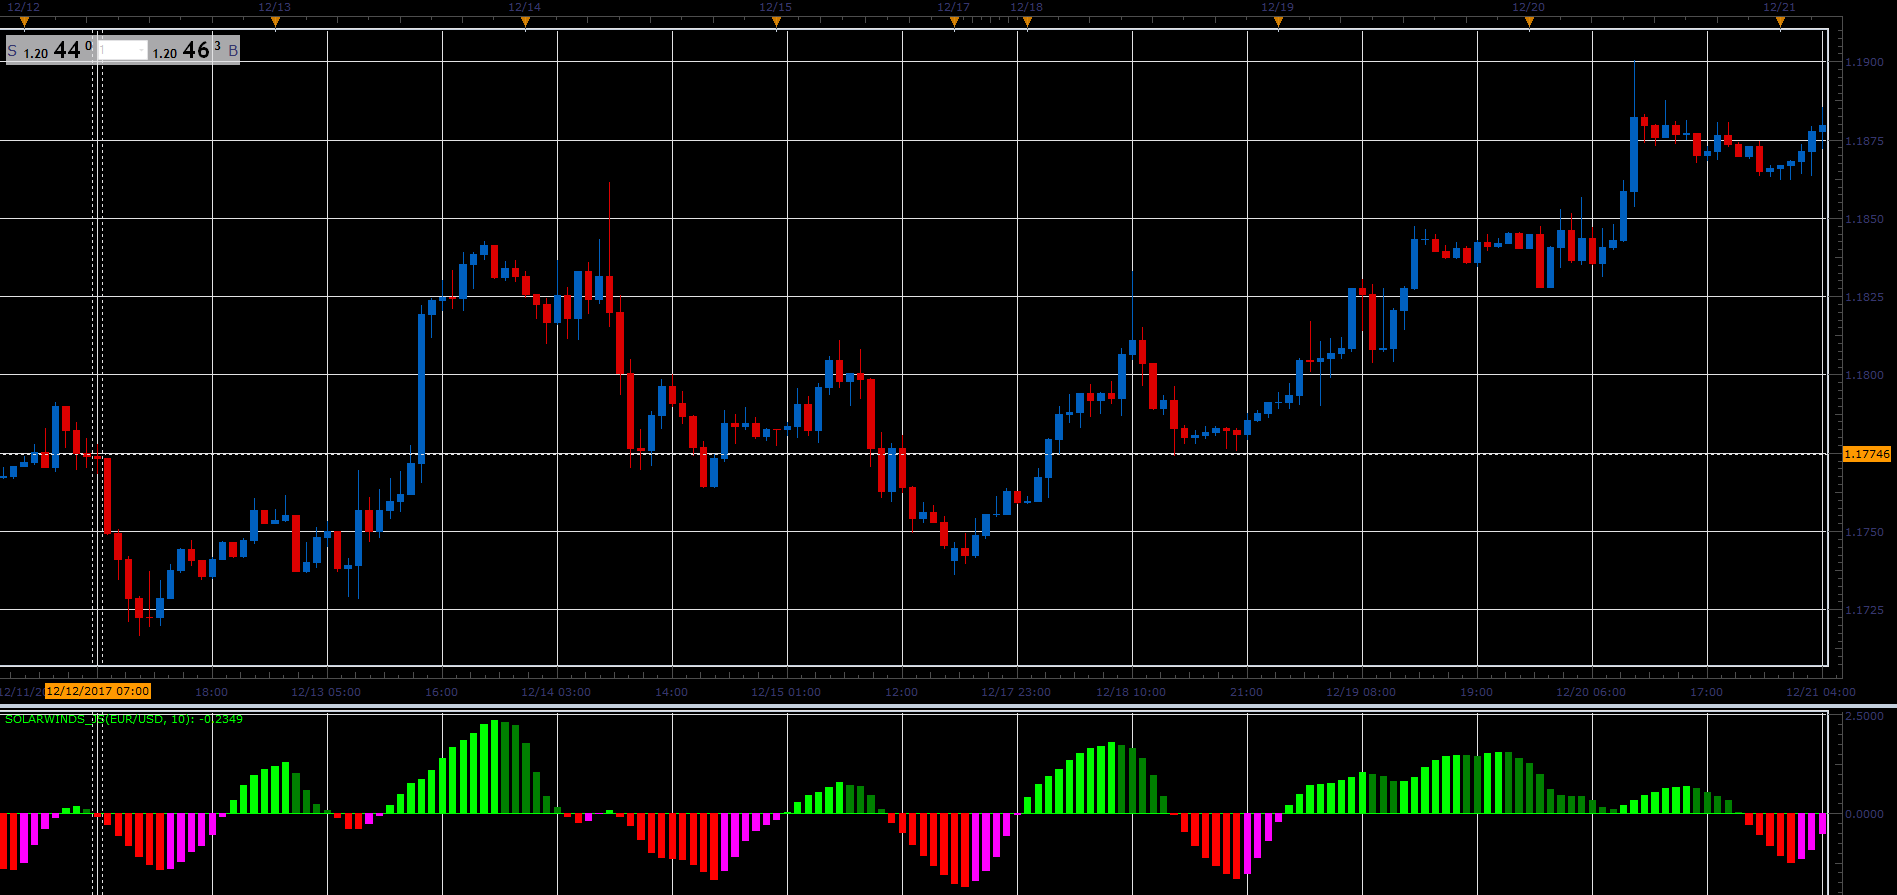Screen dimensions: 1897x895
Task: Click the 12/13 orange day marker
Action: 275,22
